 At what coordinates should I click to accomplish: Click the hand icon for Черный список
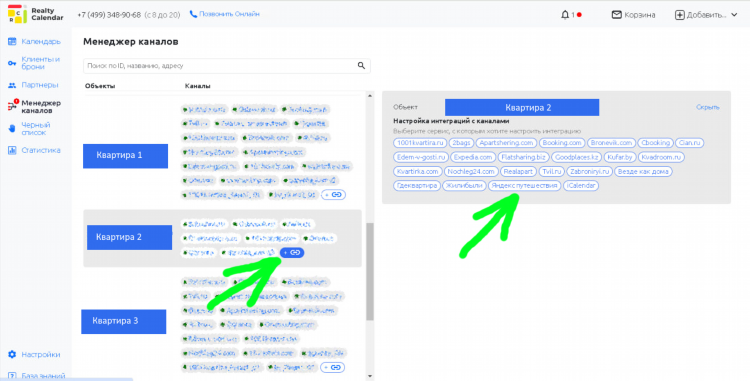[x=12, y=129]
